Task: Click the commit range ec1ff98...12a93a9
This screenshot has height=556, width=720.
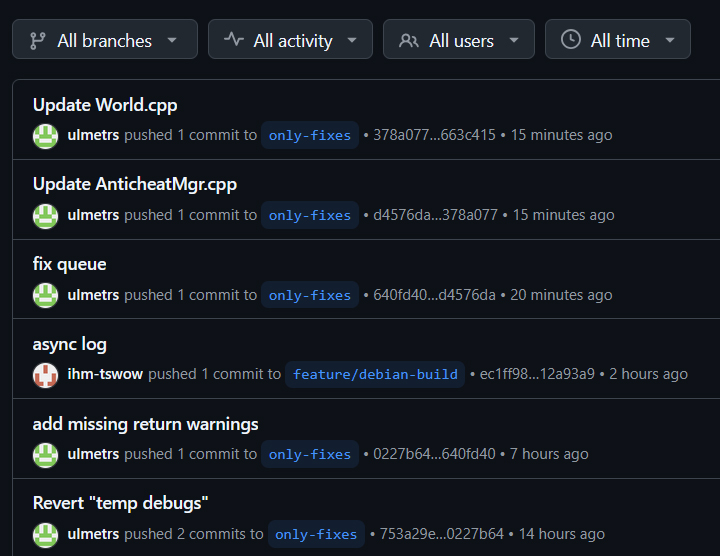Action: click(537, 374)
